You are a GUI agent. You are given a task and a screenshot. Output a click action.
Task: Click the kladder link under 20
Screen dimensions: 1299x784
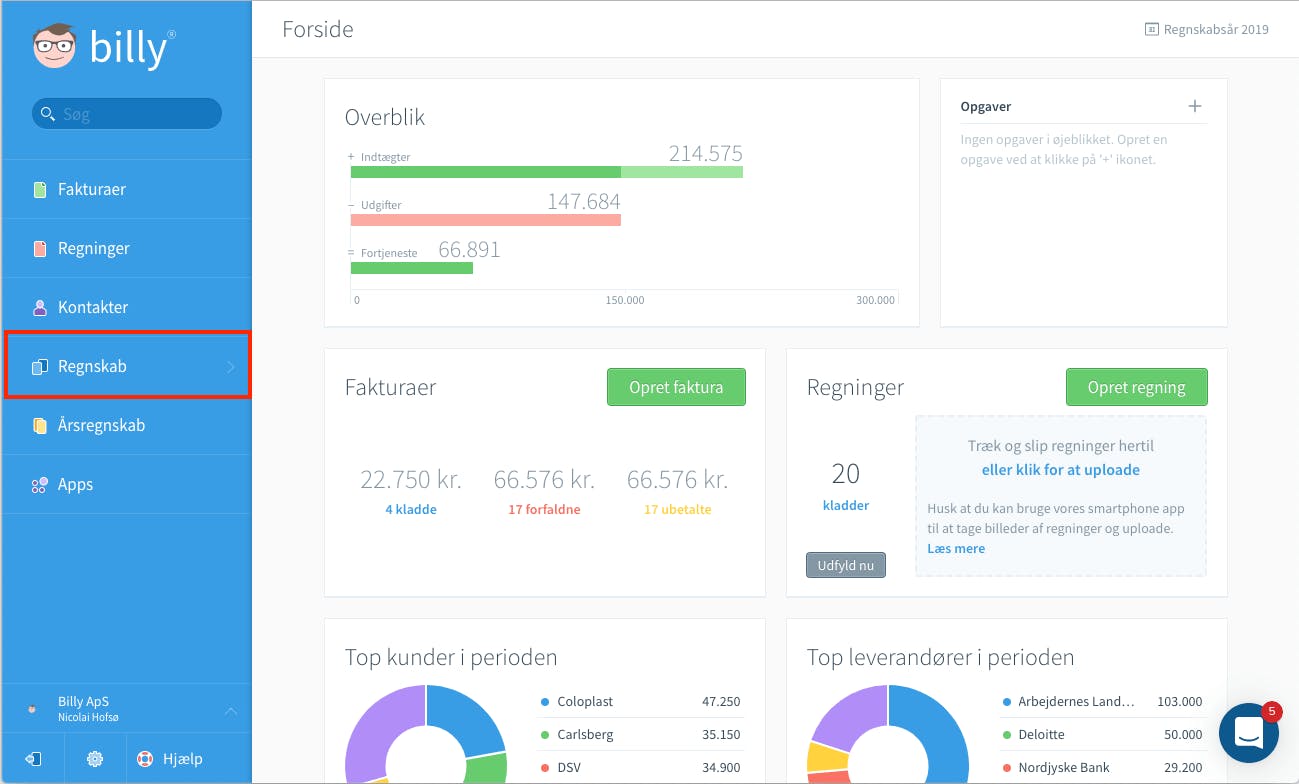[x=846, y=505]
